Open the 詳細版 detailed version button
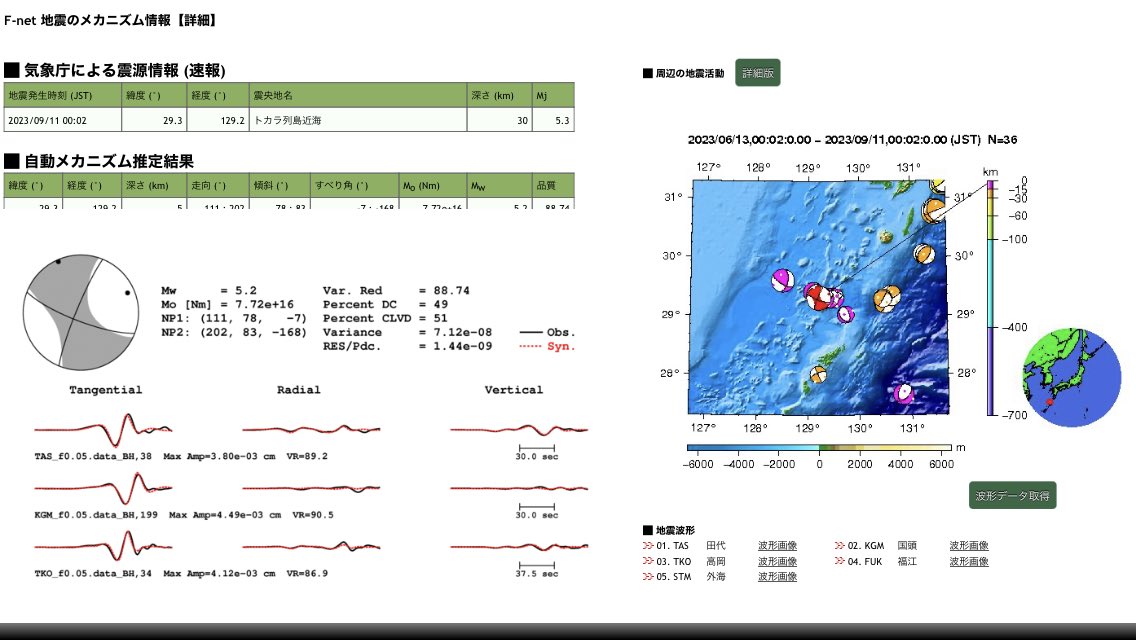 (x=758, y=72)
